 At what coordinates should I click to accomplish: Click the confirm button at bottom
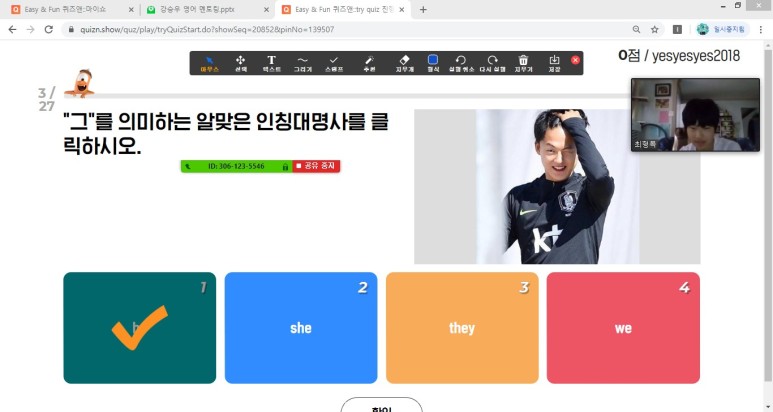(382, 406)
